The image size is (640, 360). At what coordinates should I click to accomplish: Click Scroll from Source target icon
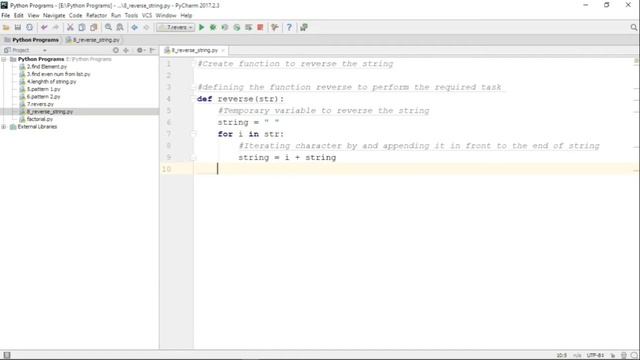point(116,50)
